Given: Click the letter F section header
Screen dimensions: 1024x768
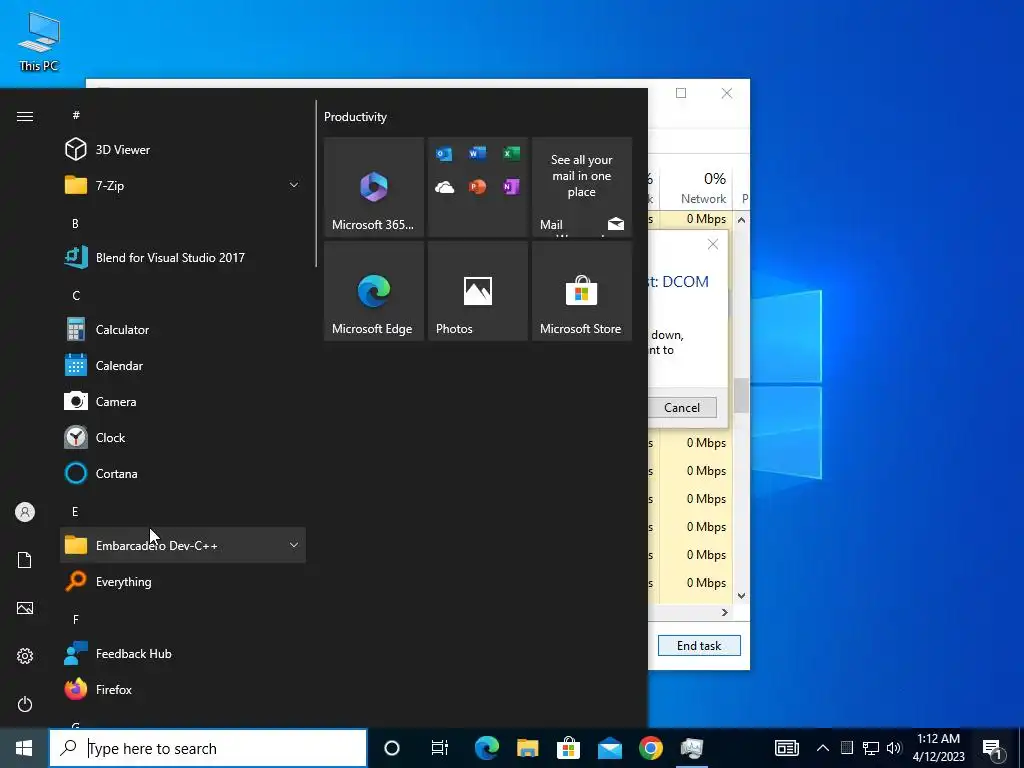Looking at the screenshot, I should click(76, 619).
